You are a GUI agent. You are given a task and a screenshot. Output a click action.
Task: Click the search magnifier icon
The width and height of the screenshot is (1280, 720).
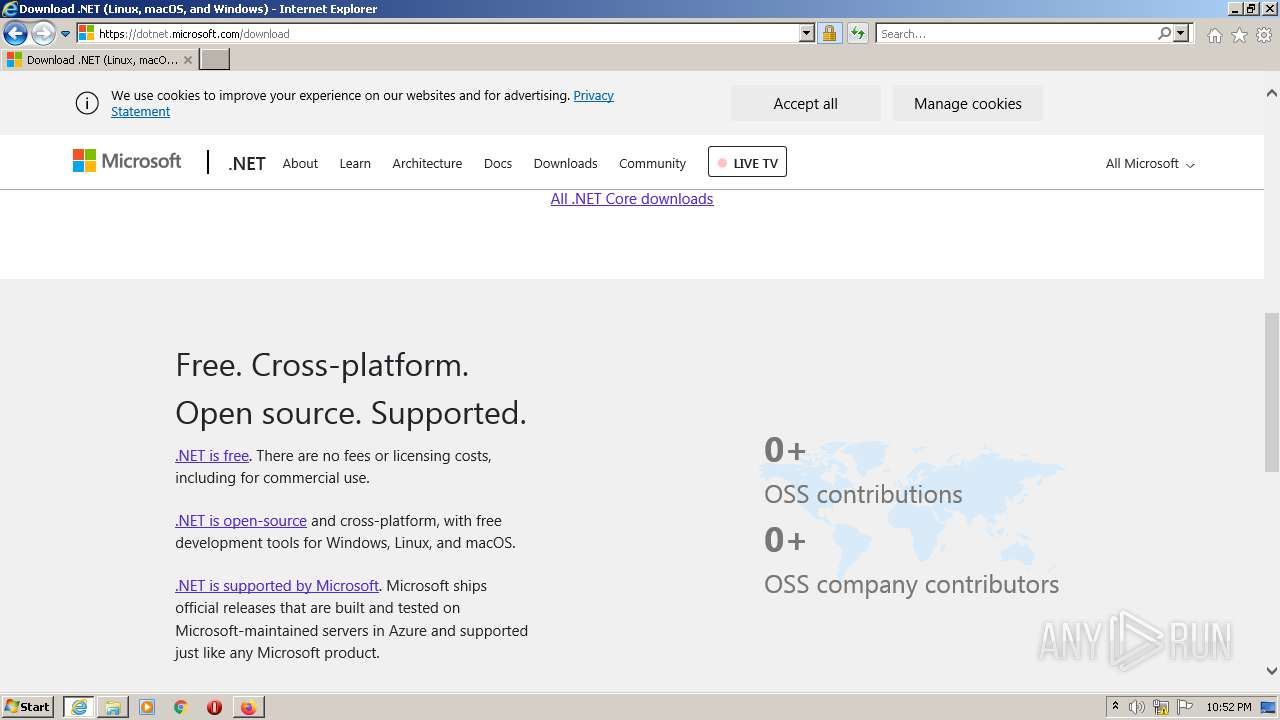pos(1164,33)
